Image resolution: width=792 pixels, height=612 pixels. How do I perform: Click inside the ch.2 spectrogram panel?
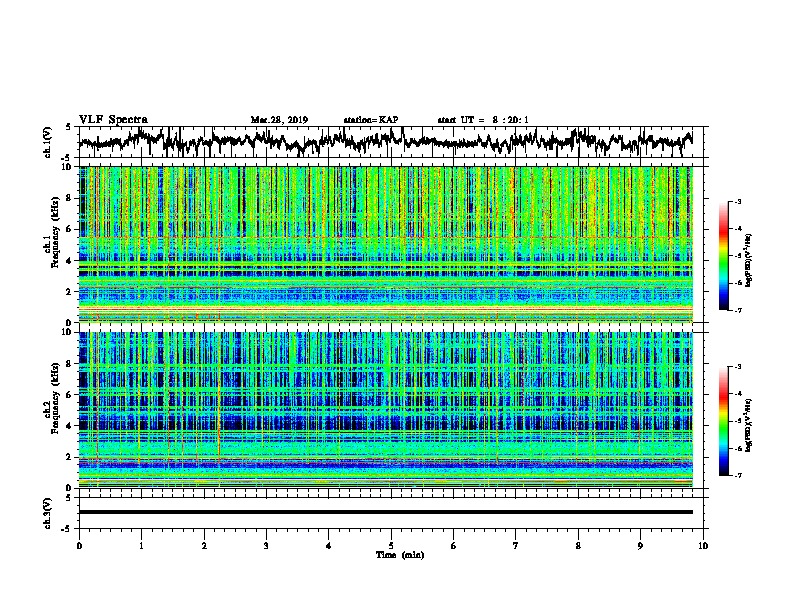point(385,410)
